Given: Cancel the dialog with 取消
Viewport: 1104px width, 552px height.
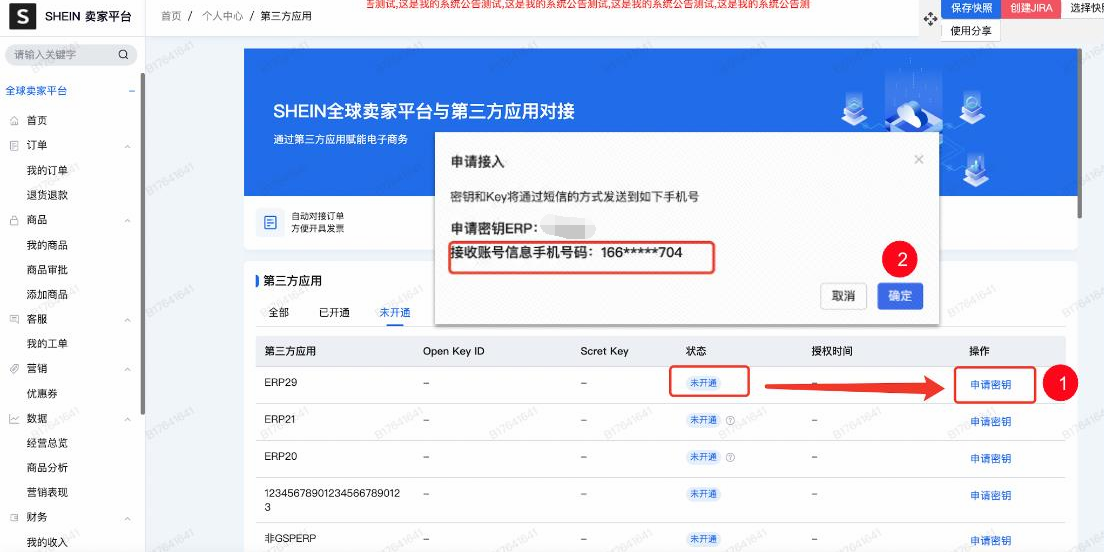Looking at the screenshot, I should coord(843,296).
